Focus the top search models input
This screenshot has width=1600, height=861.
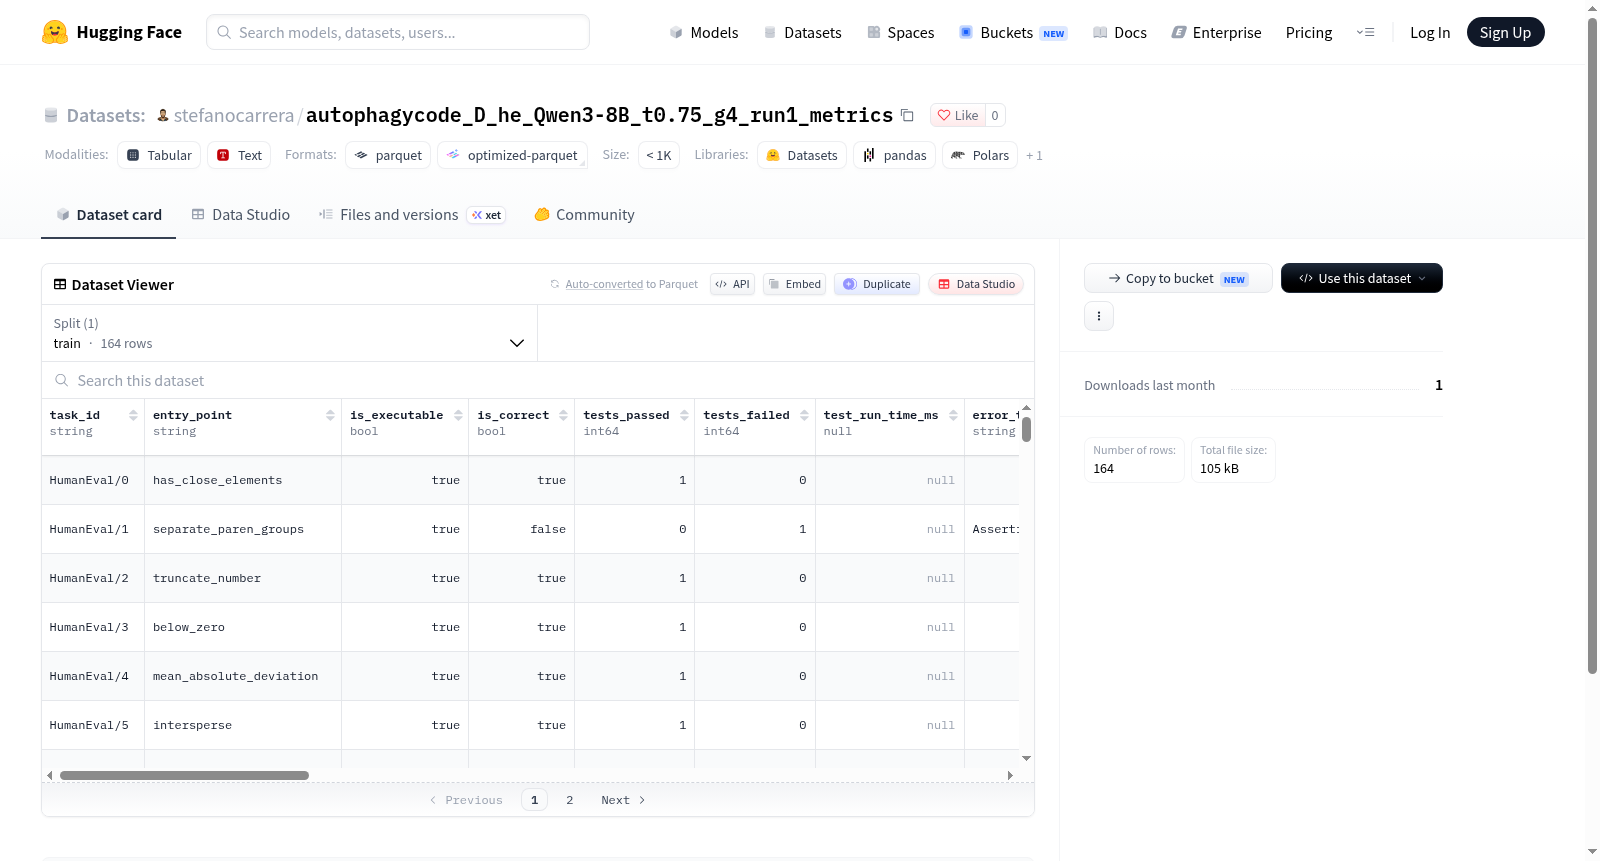[398, 32]
